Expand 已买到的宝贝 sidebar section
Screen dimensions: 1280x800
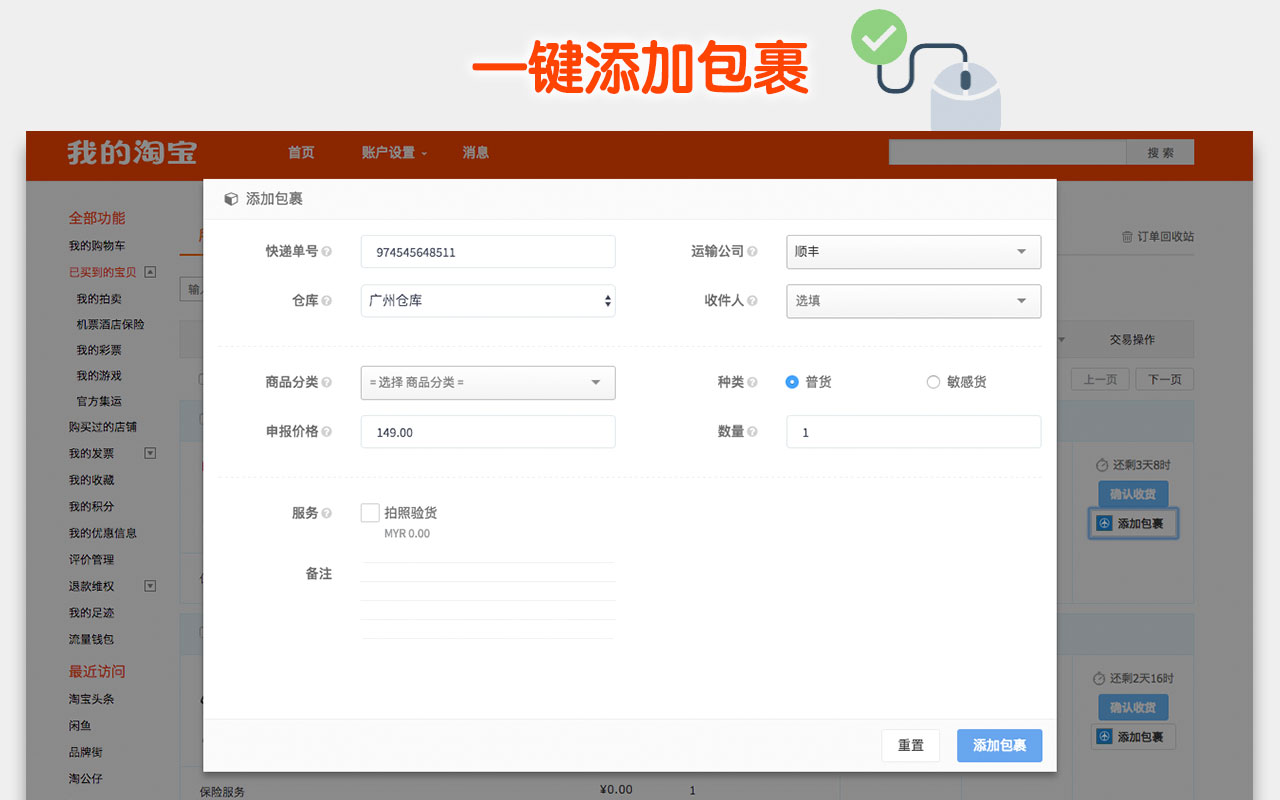[x=150, y=272]
